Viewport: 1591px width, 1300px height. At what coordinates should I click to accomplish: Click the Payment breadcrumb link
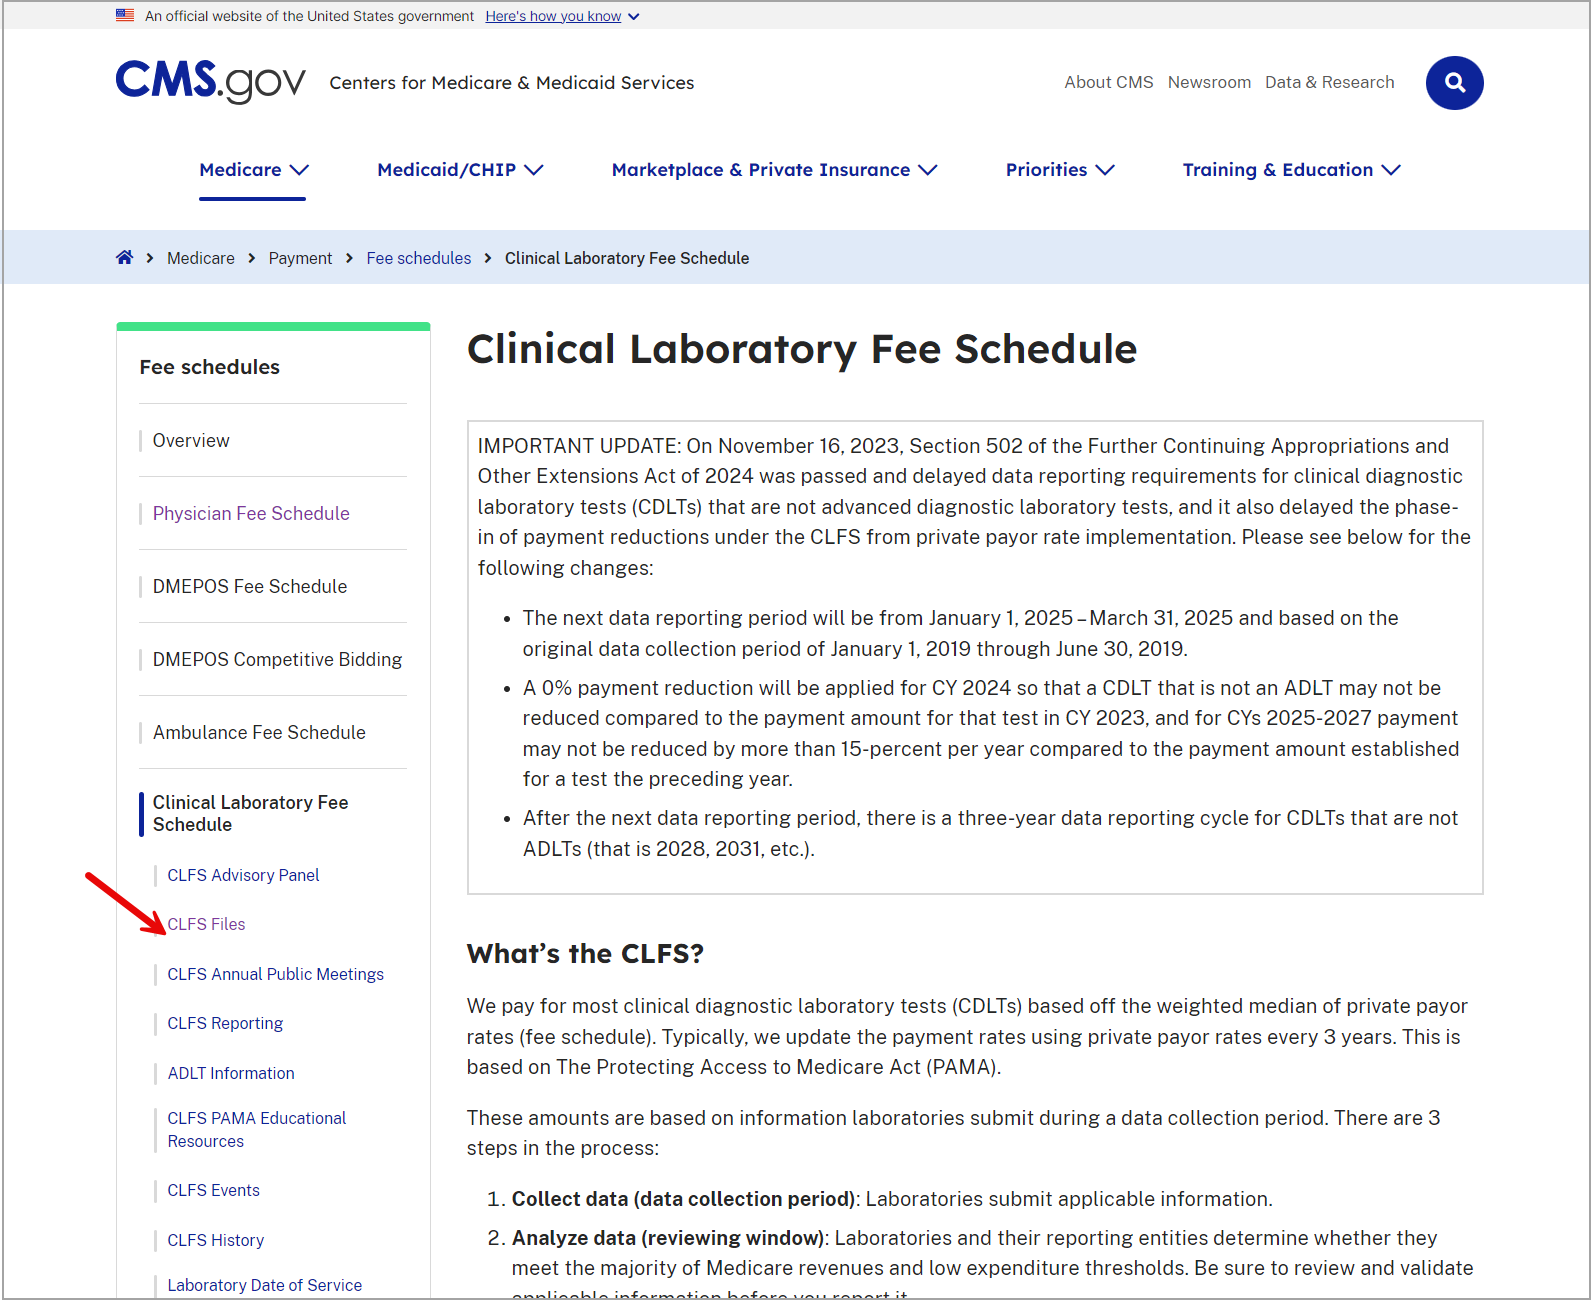click(300, 258)
